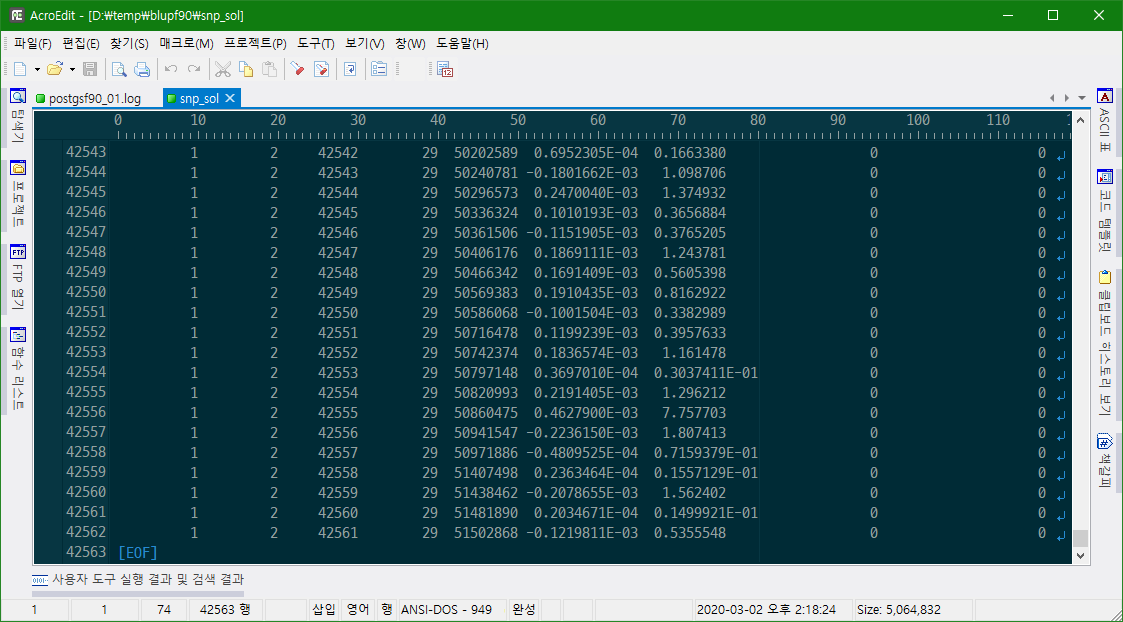The image size is (1123, 622).
Task: Click the Copy icon in the toolbar
Action: [246, 70]
